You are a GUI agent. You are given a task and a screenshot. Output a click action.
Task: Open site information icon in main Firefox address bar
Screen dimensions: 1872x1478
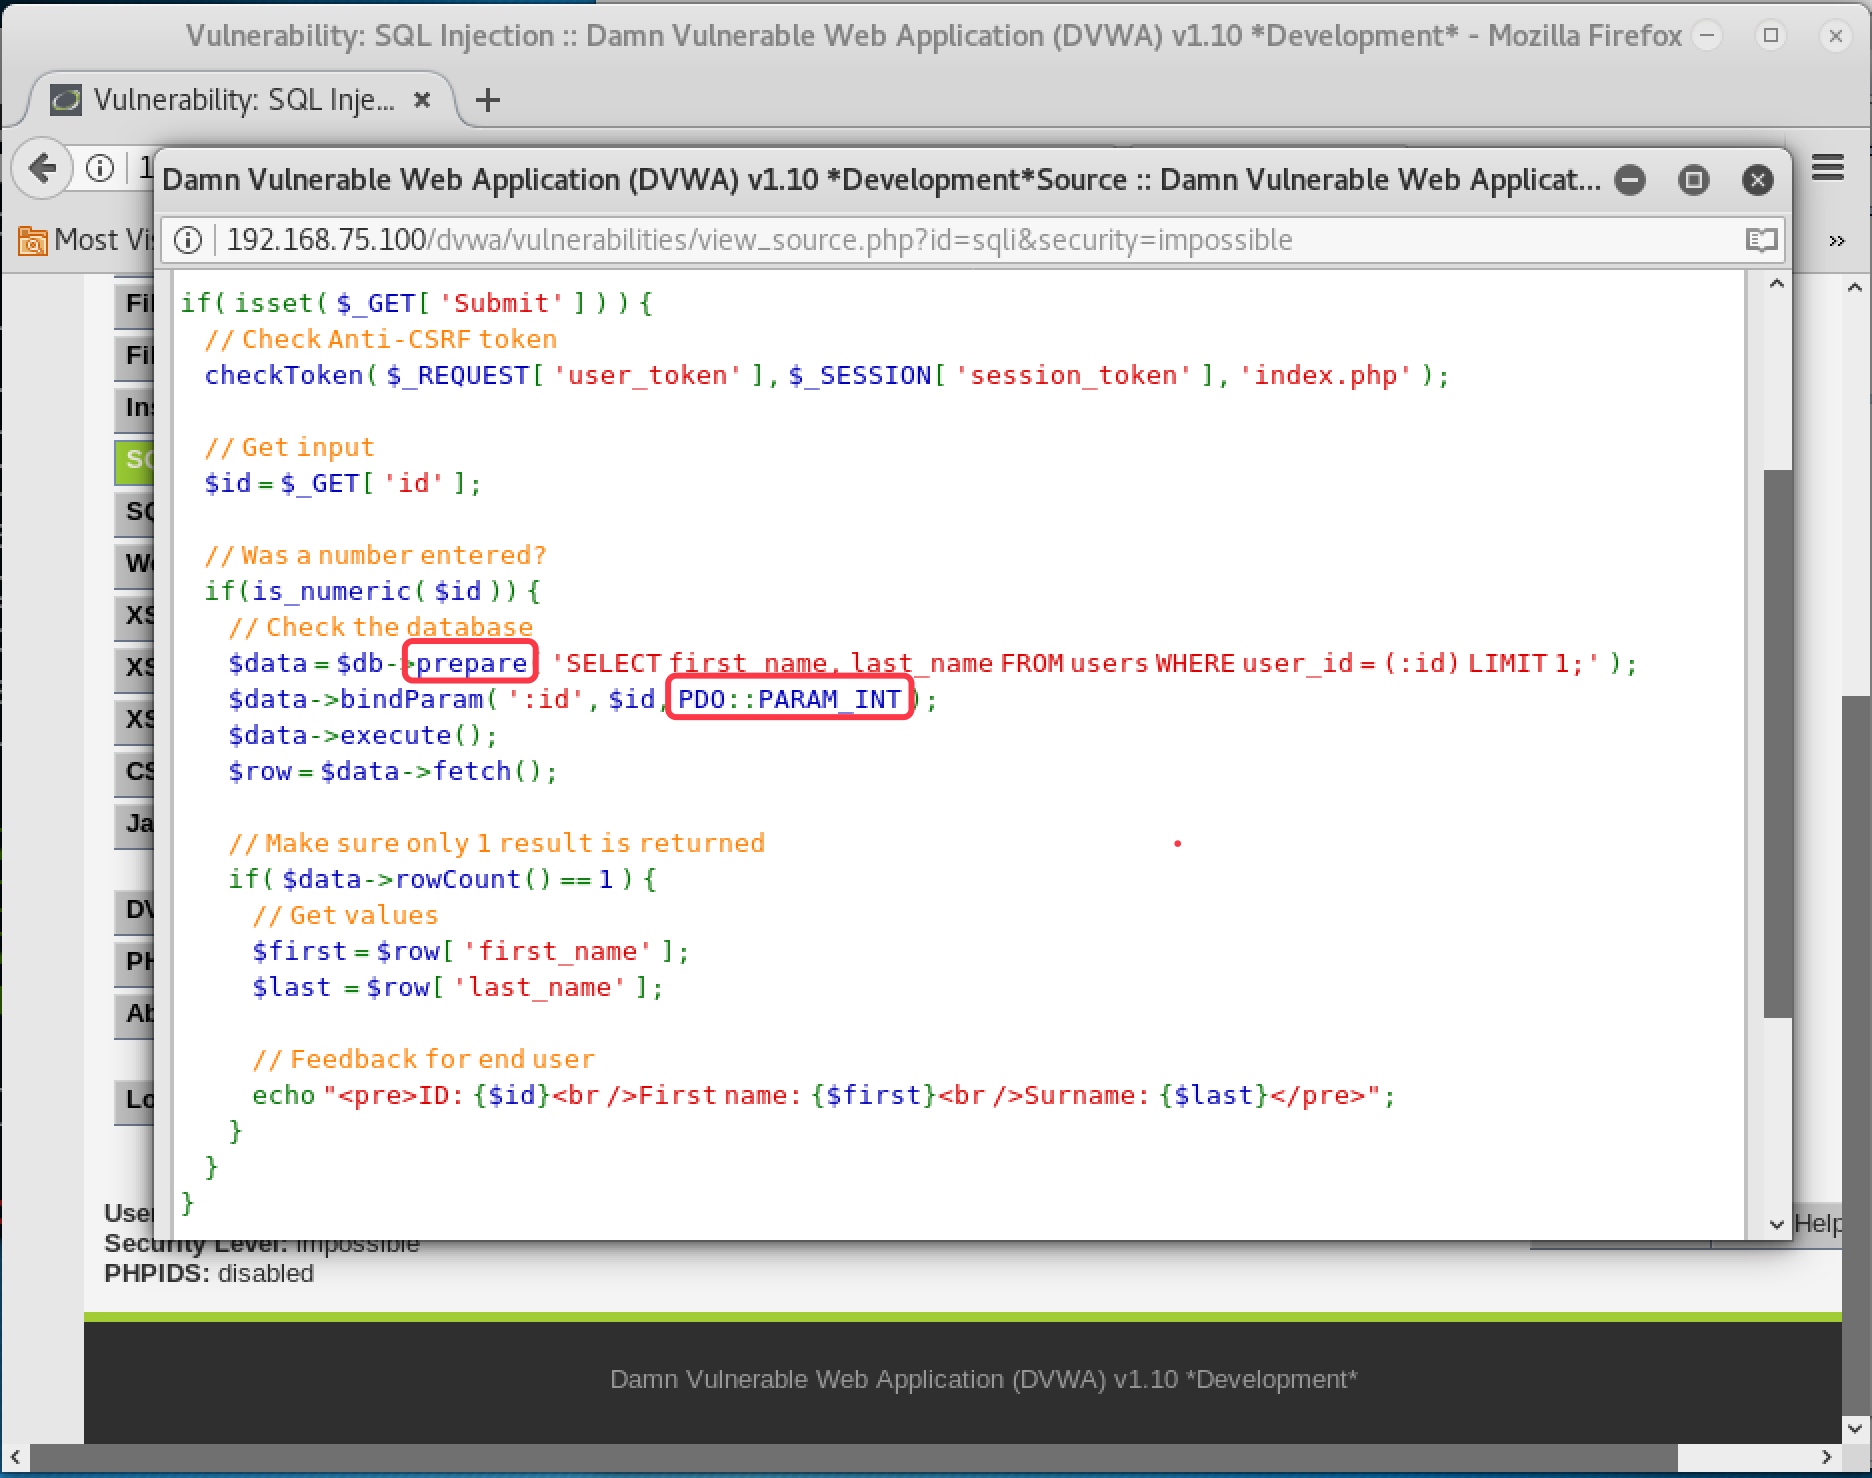(x=100, y=168)
